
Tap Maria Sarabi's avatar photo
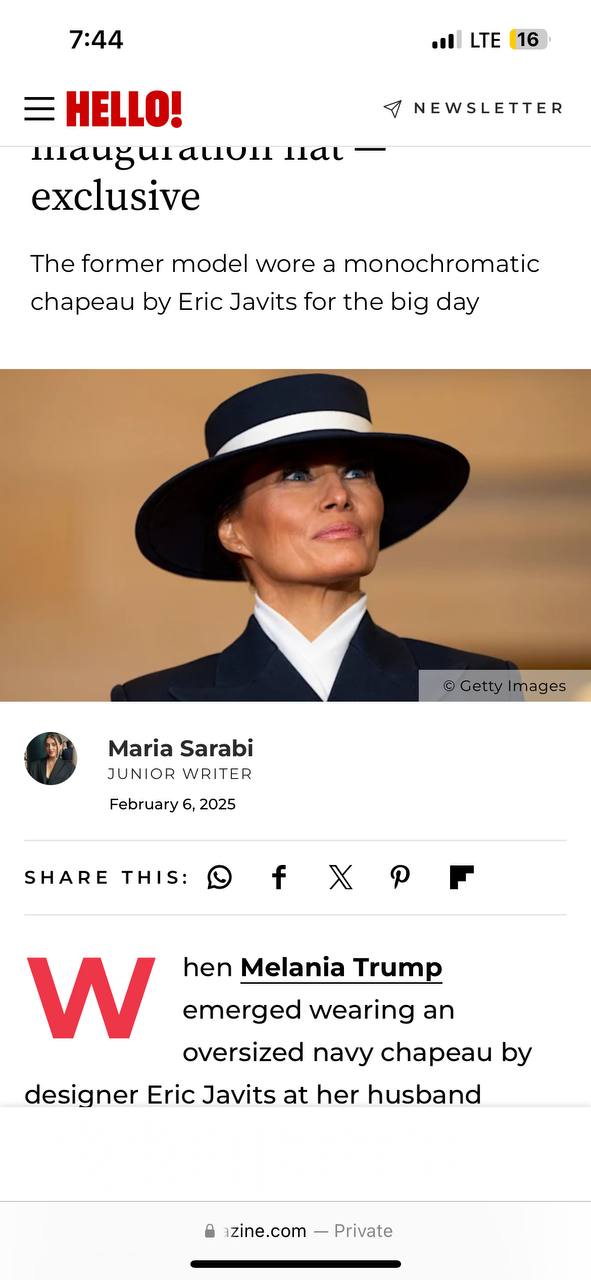tap(51, 758)
